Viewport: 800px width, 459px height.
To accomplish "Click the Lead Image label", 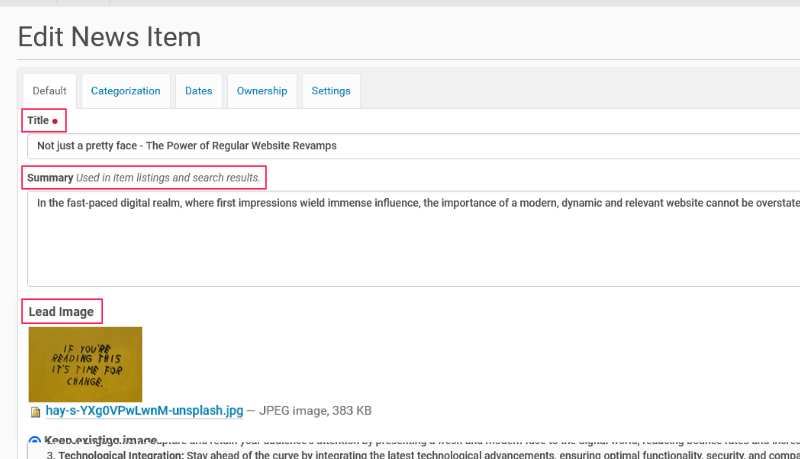I will [x=61, y=312].
